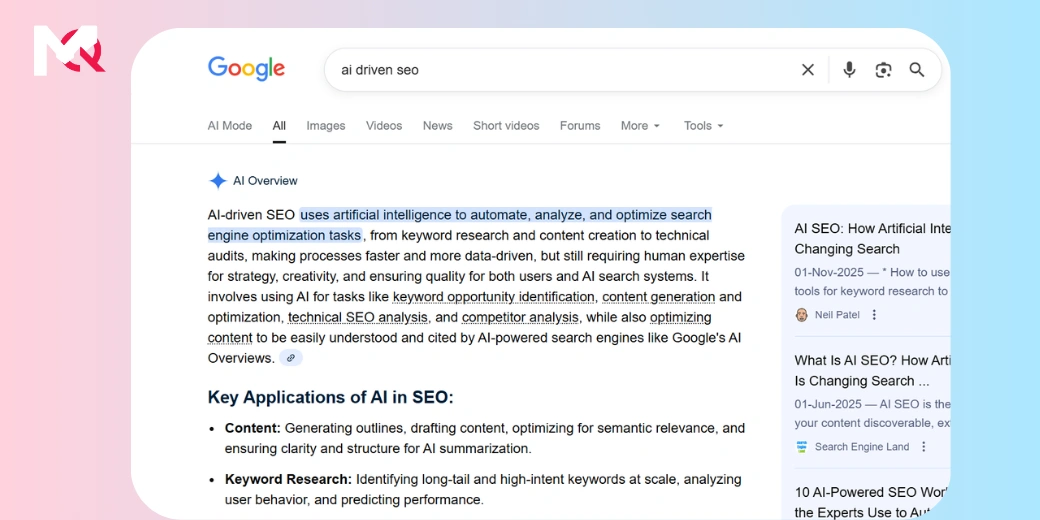Click the Neil Patel avatar icon
The height and width of the screenshot is (520, 1040).
click(801, 314)
